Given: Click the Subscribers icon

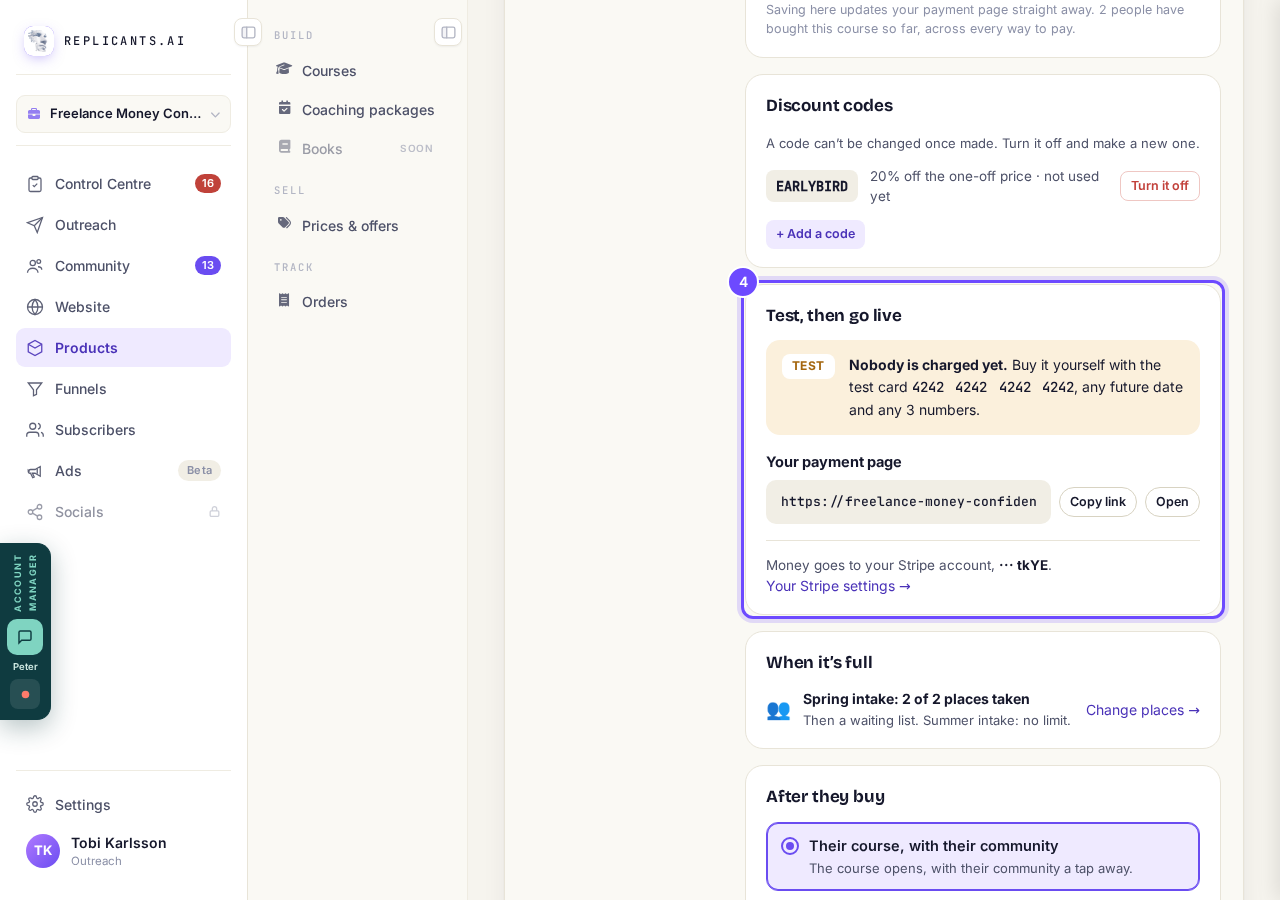Looking at the screenshot, I should click(35, 430).
